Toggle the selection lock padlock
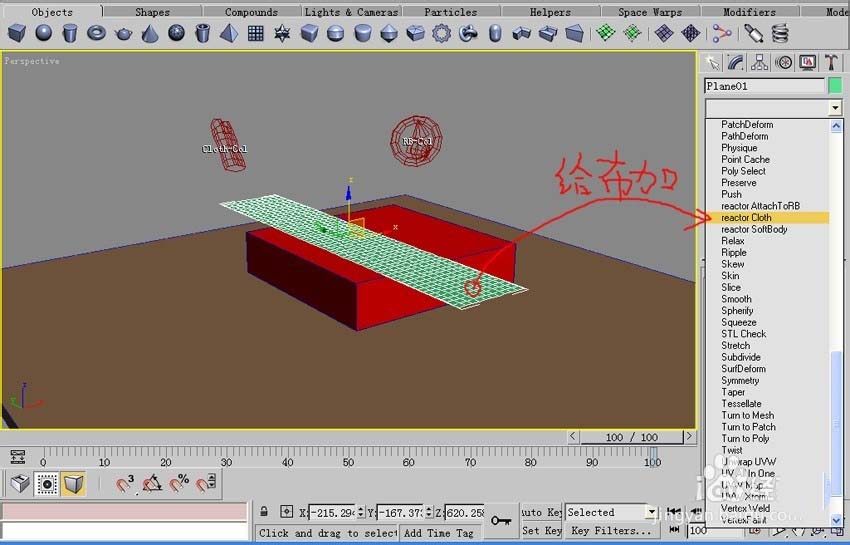 click(x=264, y=511)
